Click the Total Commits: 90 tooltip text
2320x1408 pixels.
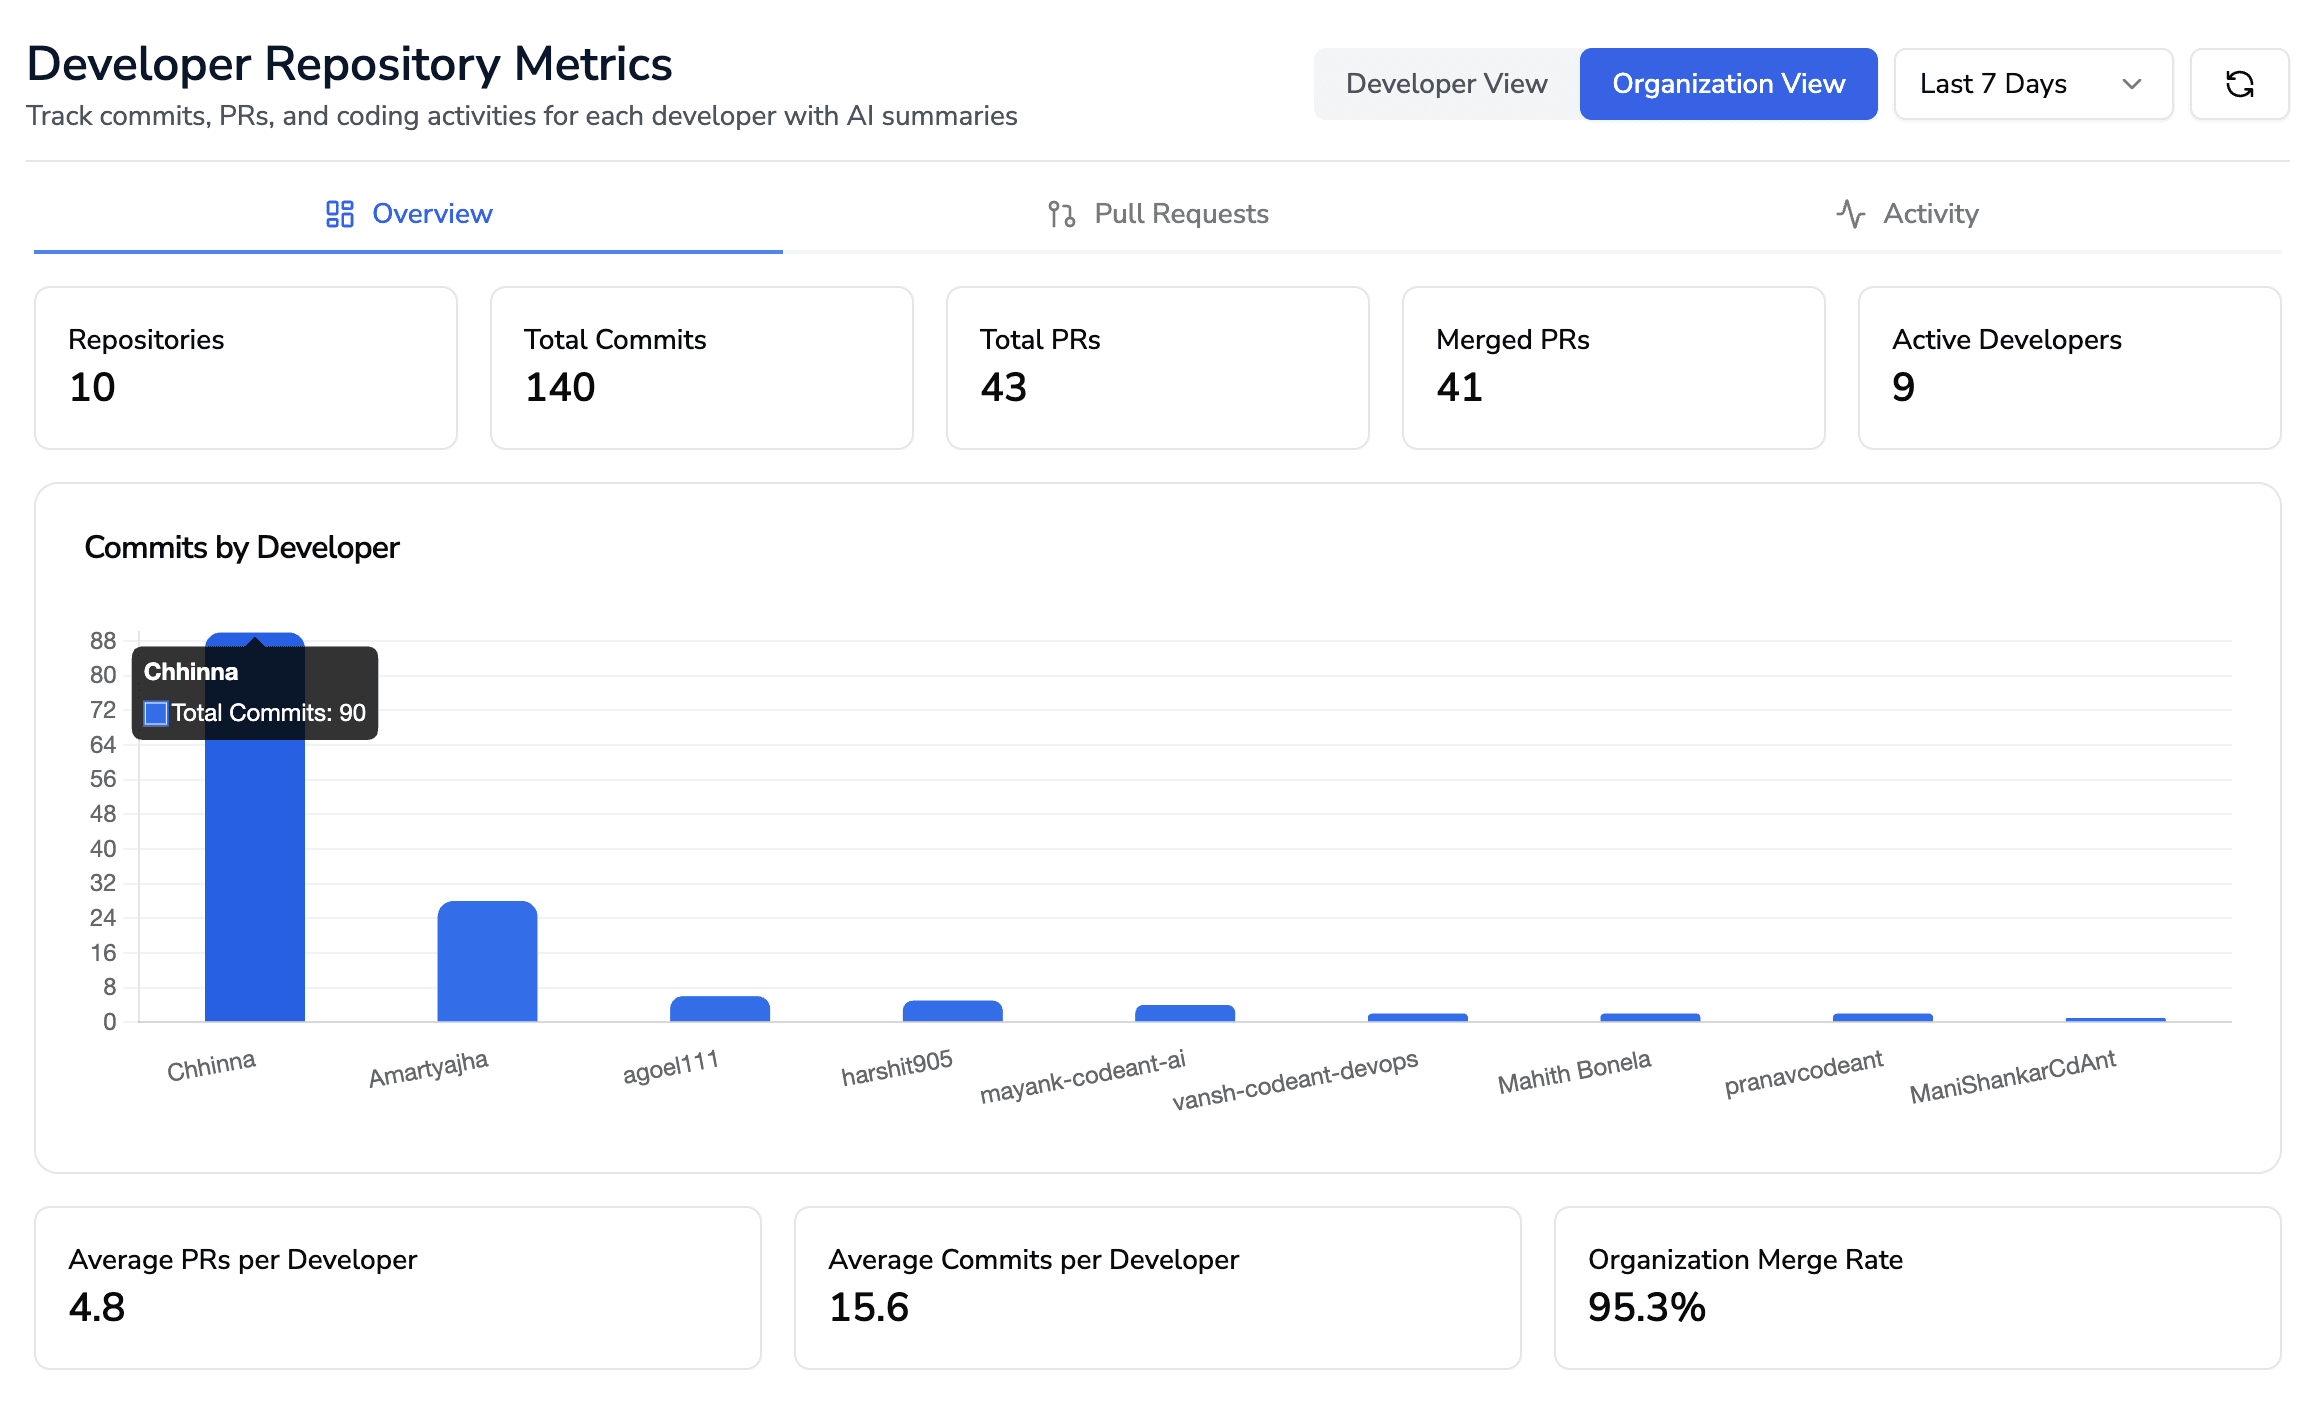point(269,713)
